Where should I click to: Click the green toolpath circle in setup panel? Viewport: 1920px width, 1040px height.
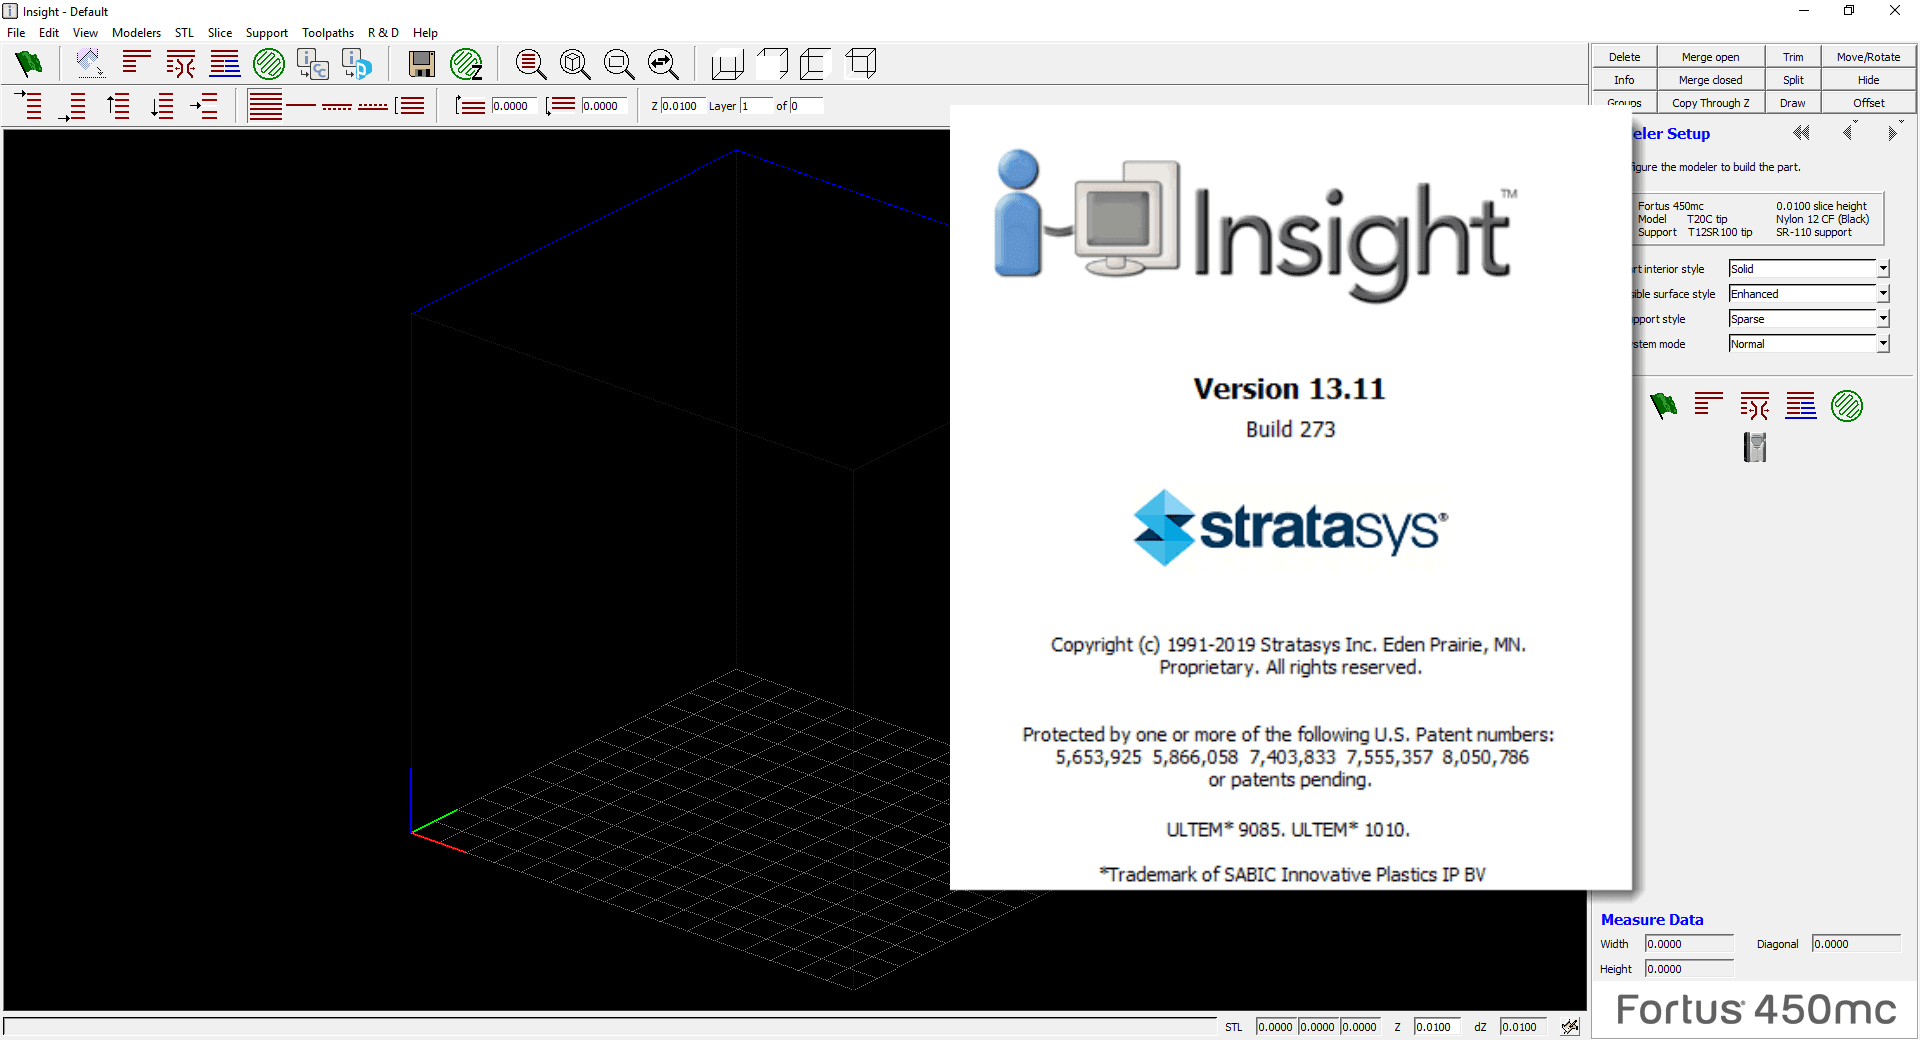pos(1847,406)
